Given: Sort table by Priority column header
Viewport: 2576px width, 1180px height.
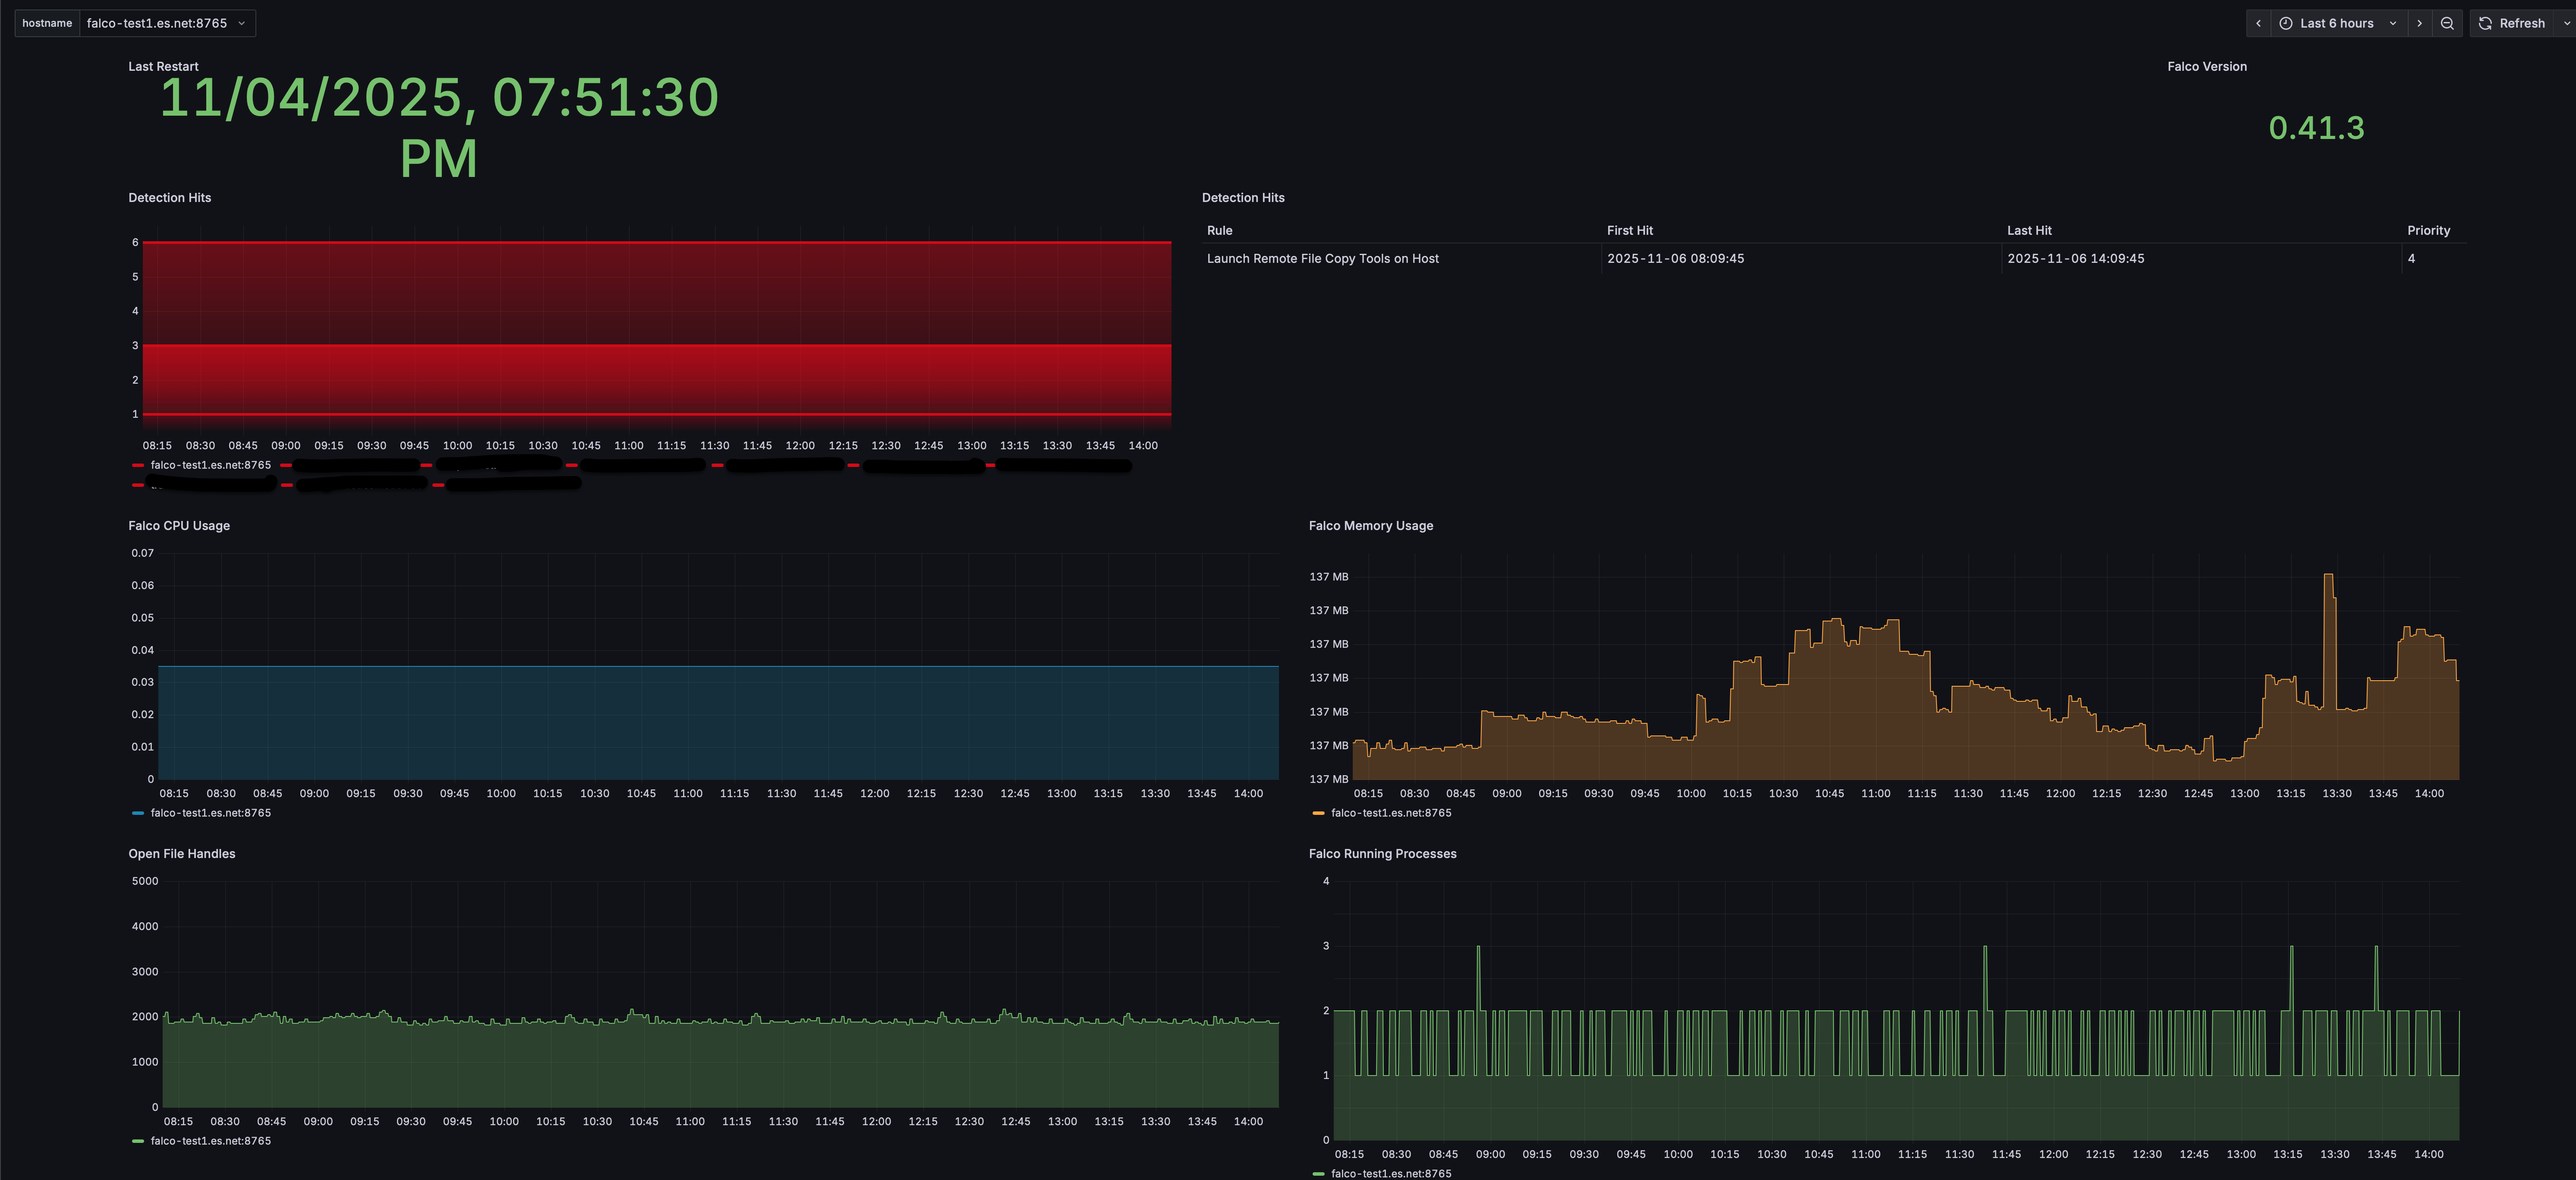Looking at the screenshot, I should click(2428, 230).
